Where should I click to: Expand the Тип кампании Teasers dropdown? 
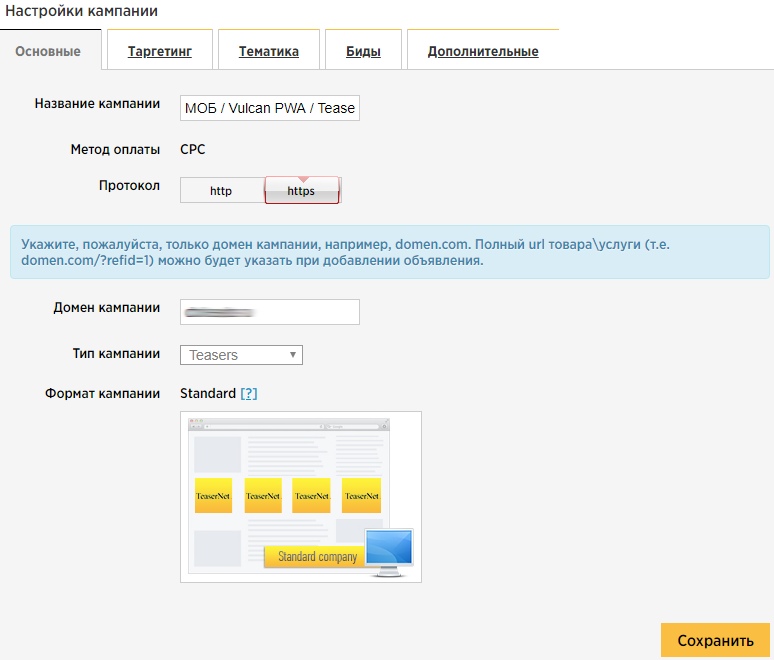[x=241, y=355]
